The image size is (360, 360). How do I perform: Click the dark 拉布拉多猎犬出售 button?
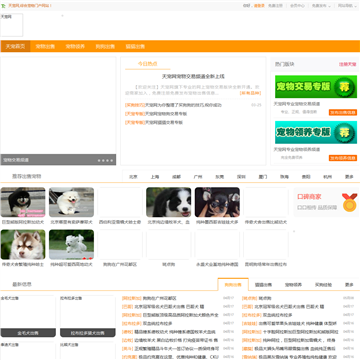pyautogui.click(x=88, y=333)
